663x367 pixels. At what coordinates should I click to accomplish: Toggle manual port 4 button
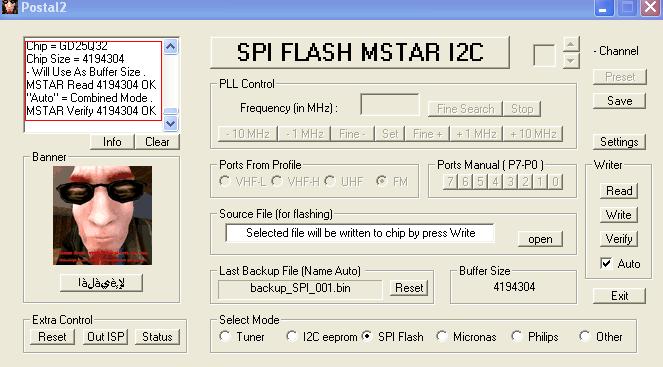495,182
